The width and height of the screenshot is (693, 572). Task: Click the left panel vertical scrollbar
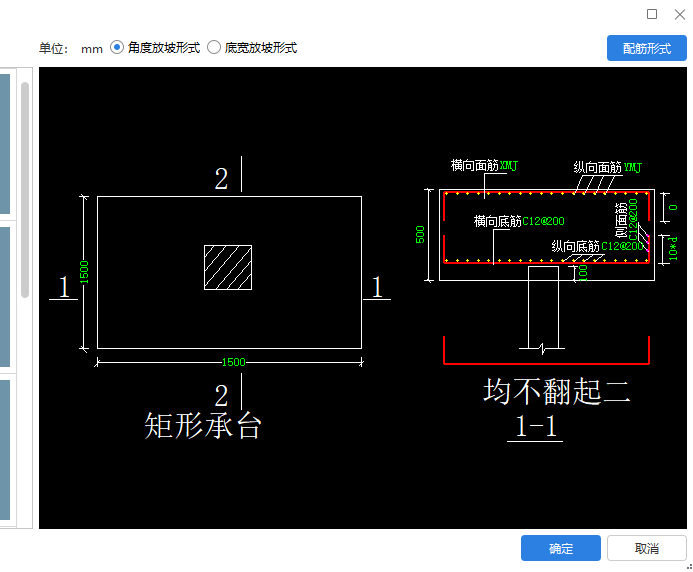point(25,190)
